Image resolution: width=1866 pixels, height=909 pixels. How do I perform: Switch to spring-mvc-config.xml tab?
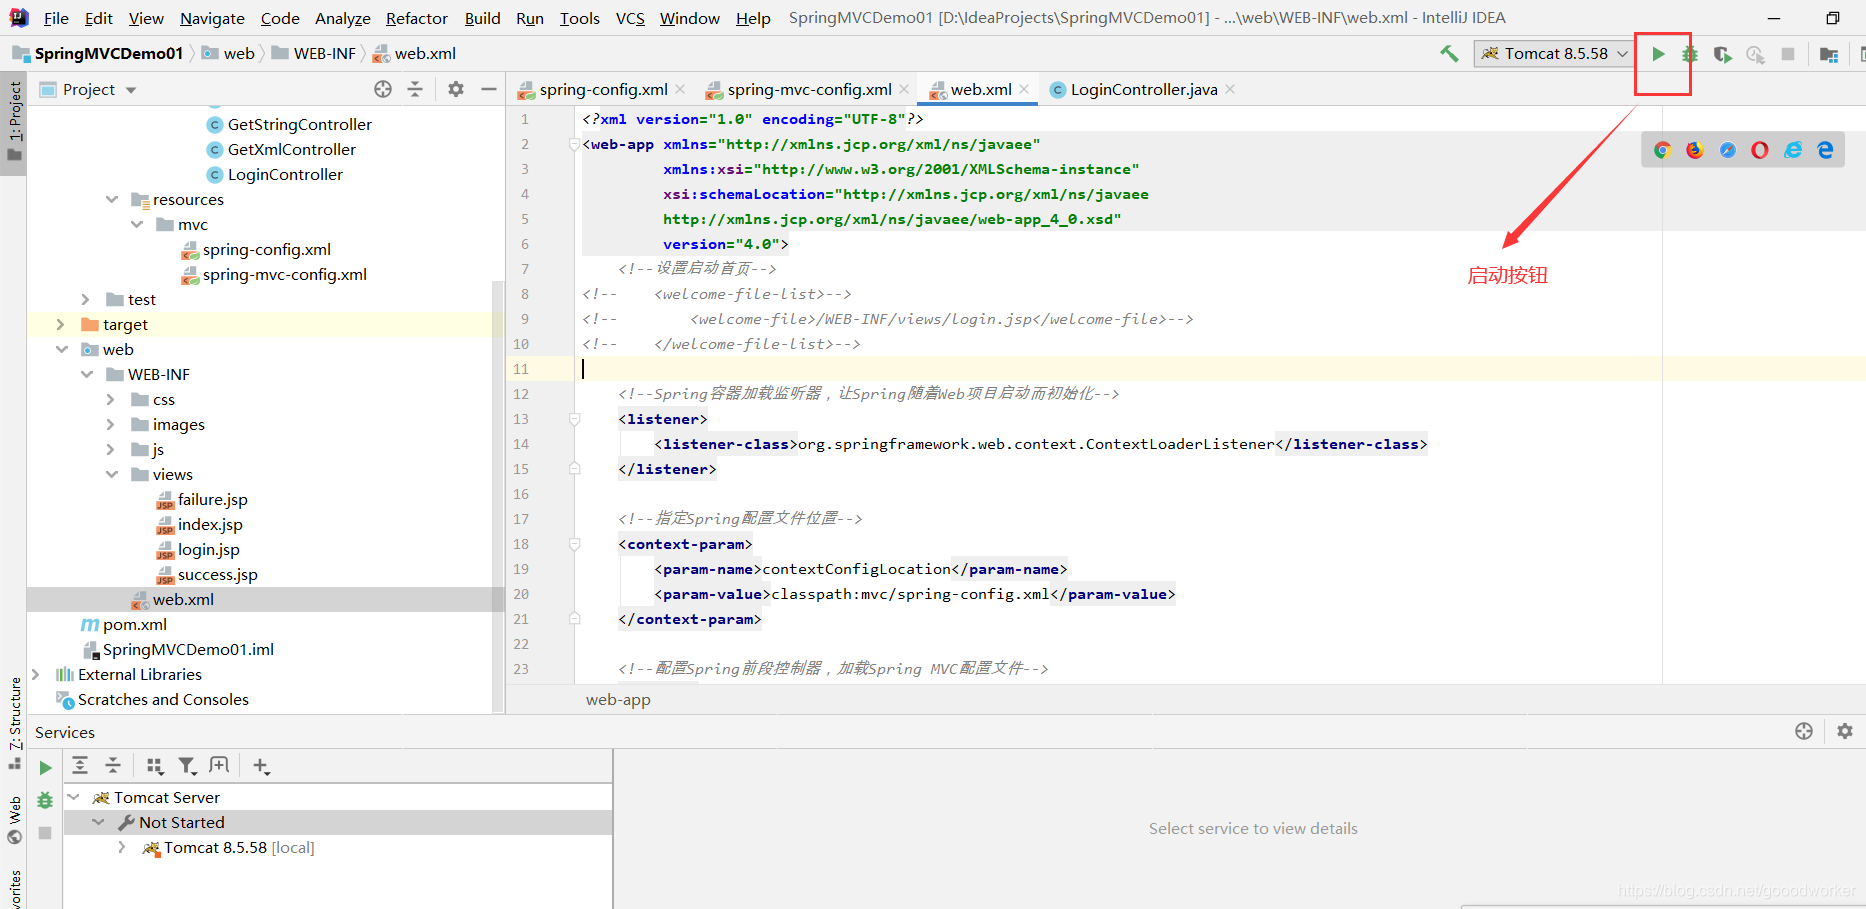click(809, 89)
